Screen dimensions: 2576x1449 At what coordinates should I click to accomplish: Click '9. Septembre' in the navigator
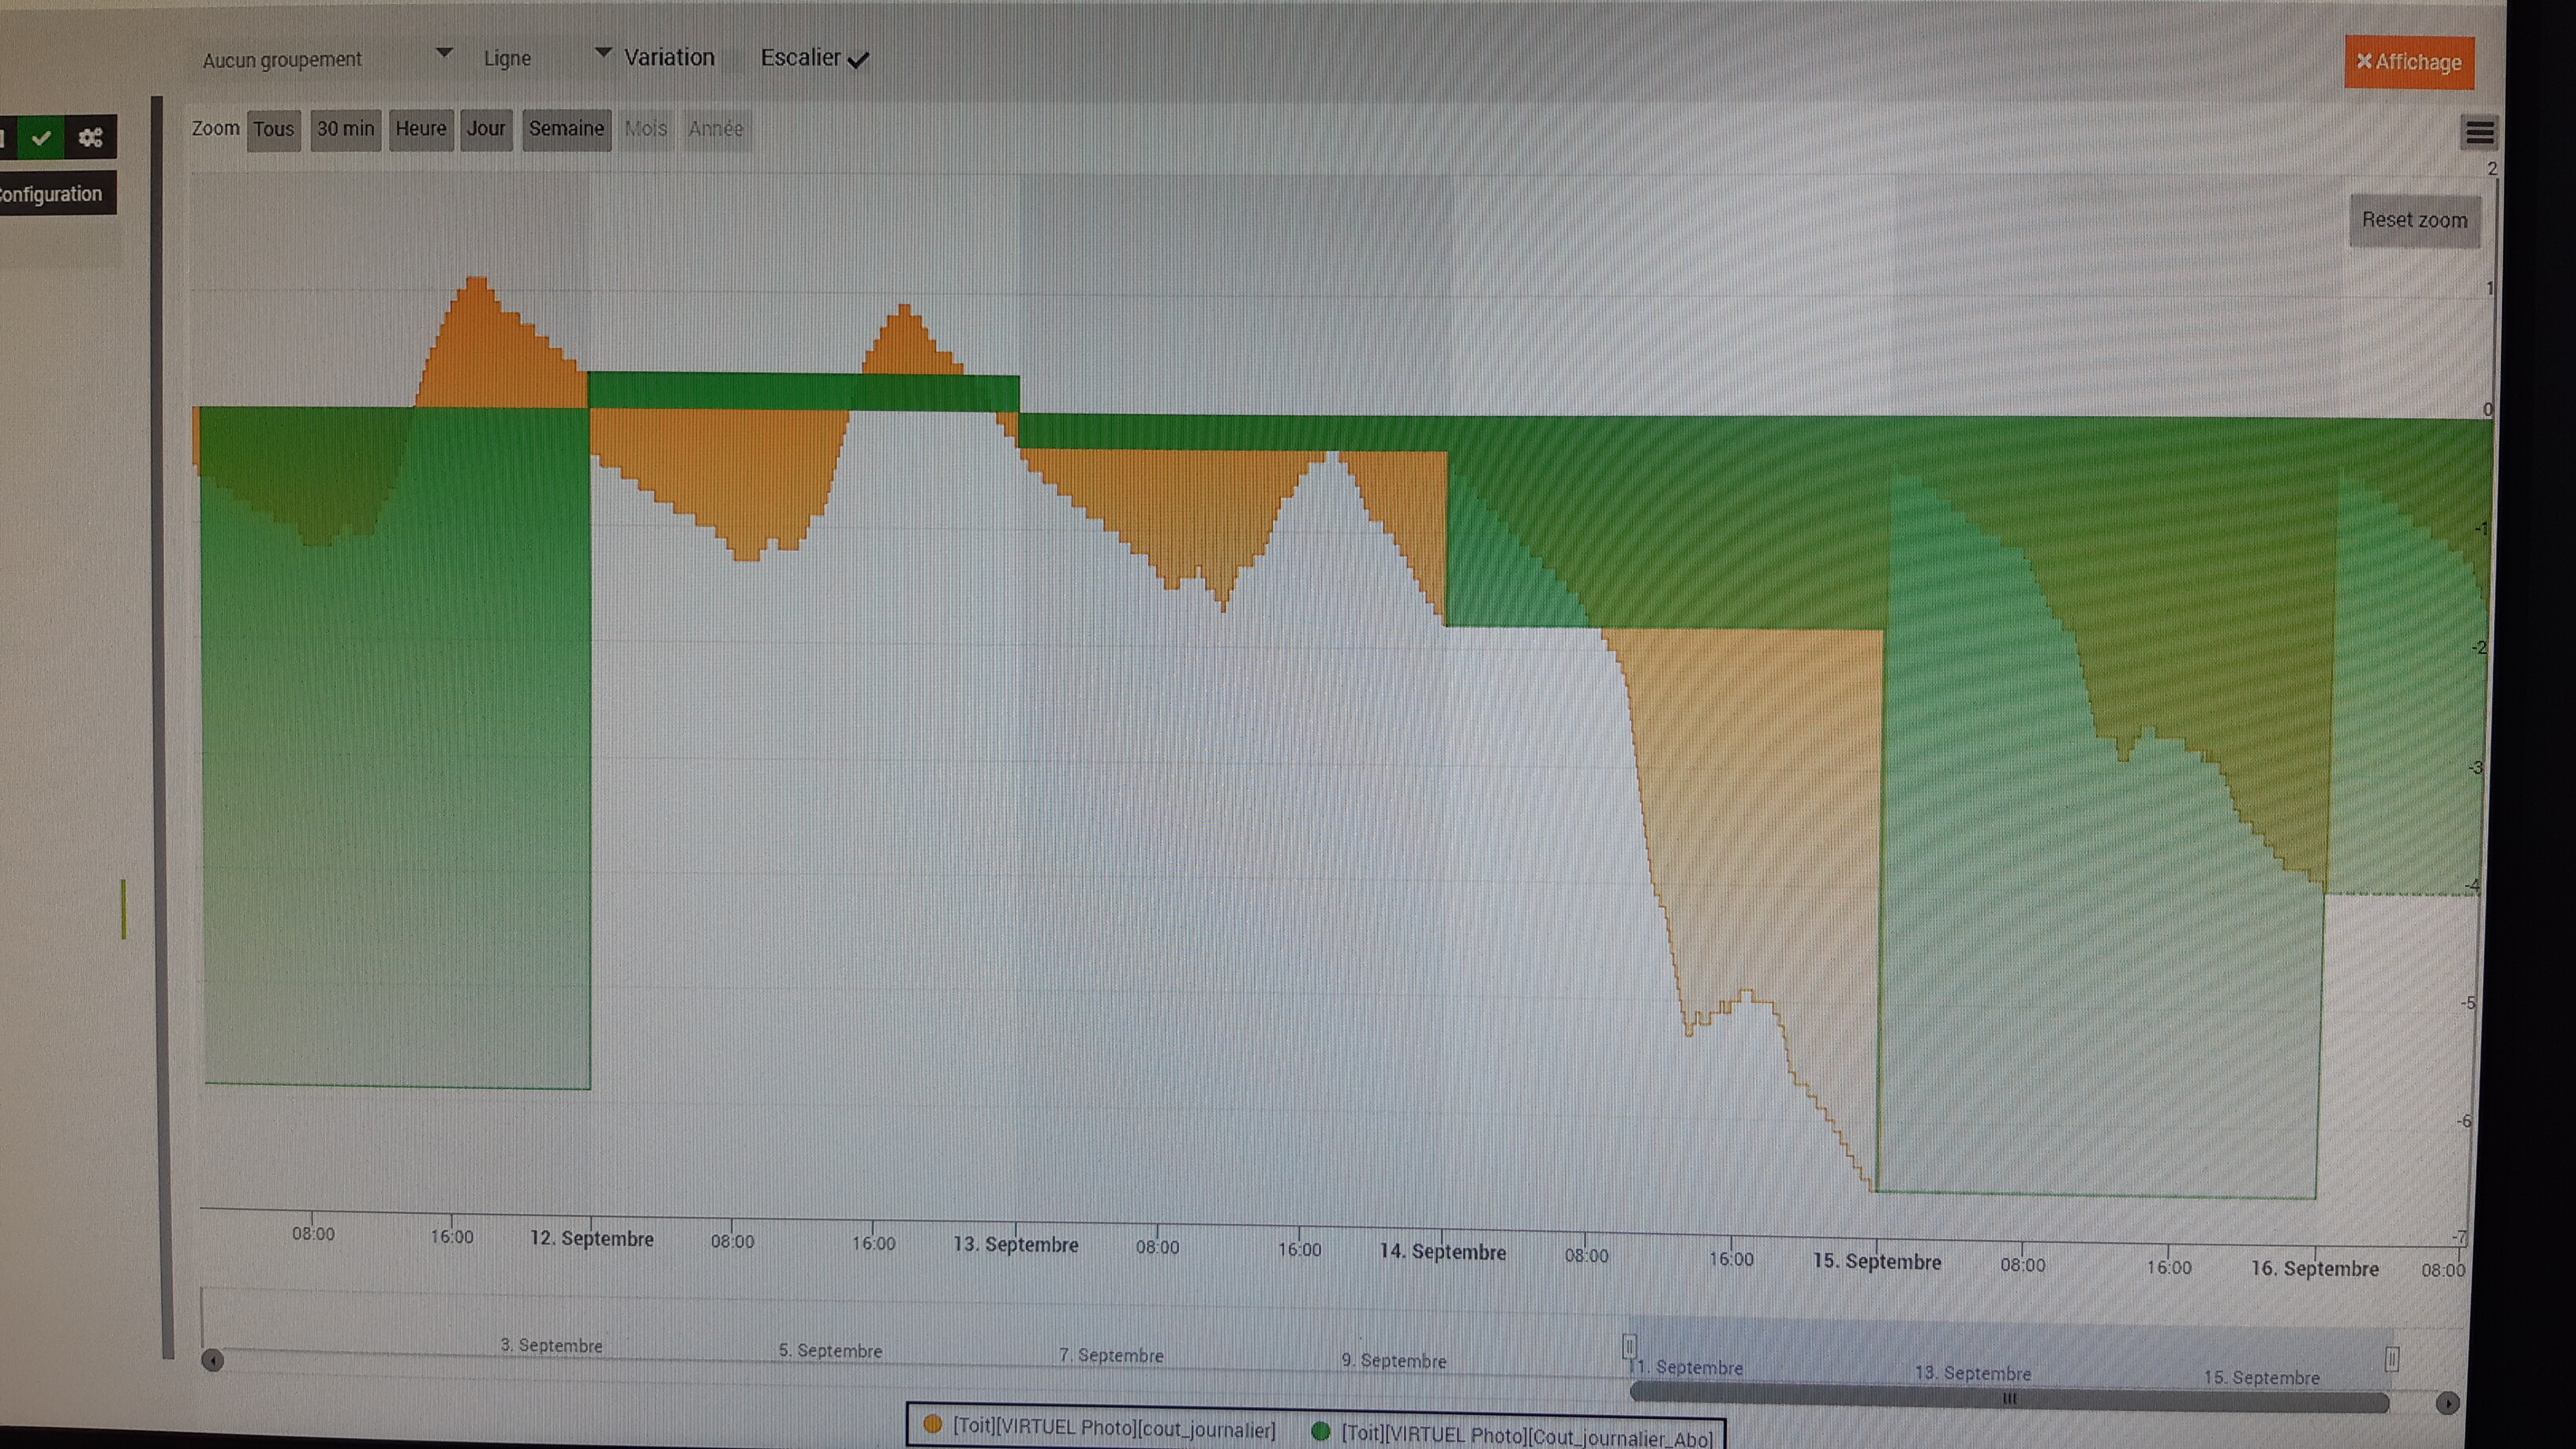1394,1361
